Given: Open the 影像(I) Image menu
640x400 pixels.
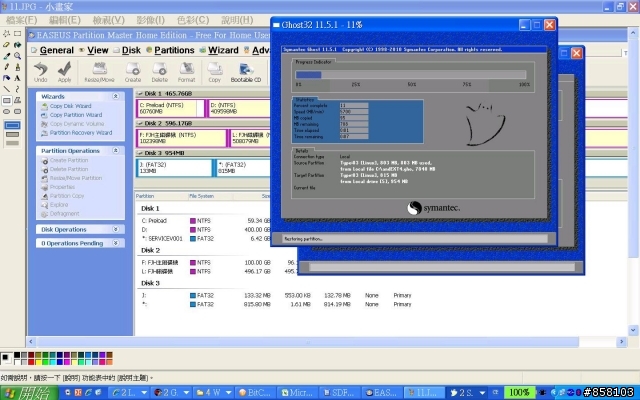Looking at the screenshot, I should 150,20.
